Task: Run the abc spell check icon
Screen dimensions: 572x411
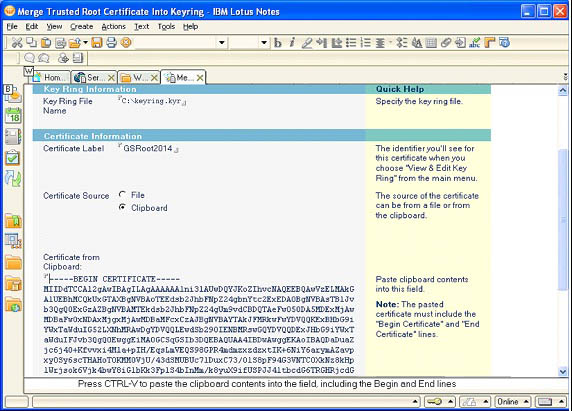Action: 475,43
